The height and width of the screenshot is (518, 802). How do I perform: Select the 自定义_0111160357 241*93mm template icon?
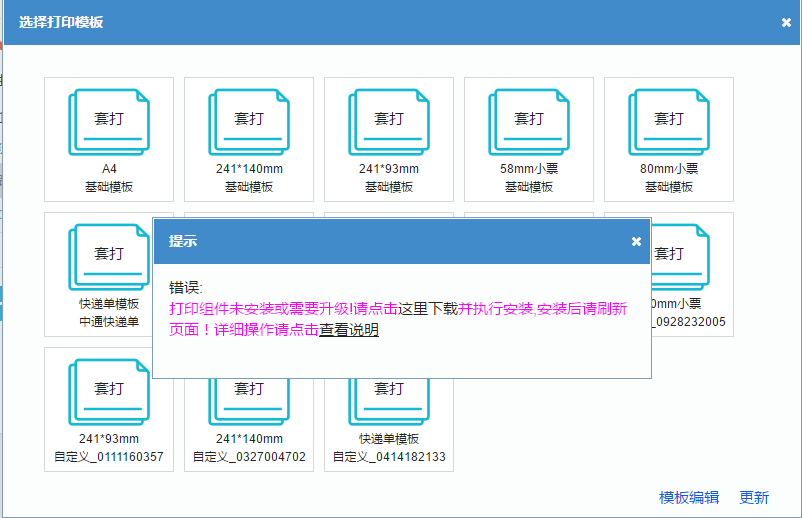point(109,392)
